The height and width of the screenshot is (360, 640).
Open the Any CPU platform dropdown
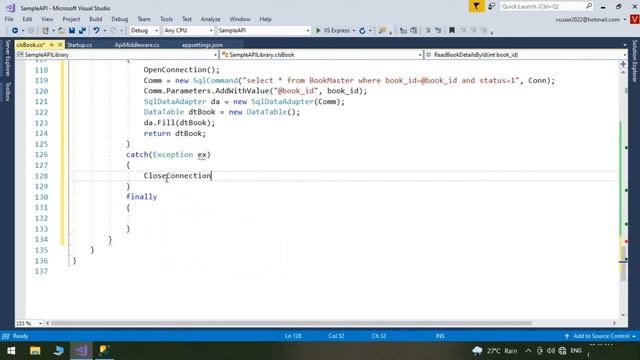point(188,31)
